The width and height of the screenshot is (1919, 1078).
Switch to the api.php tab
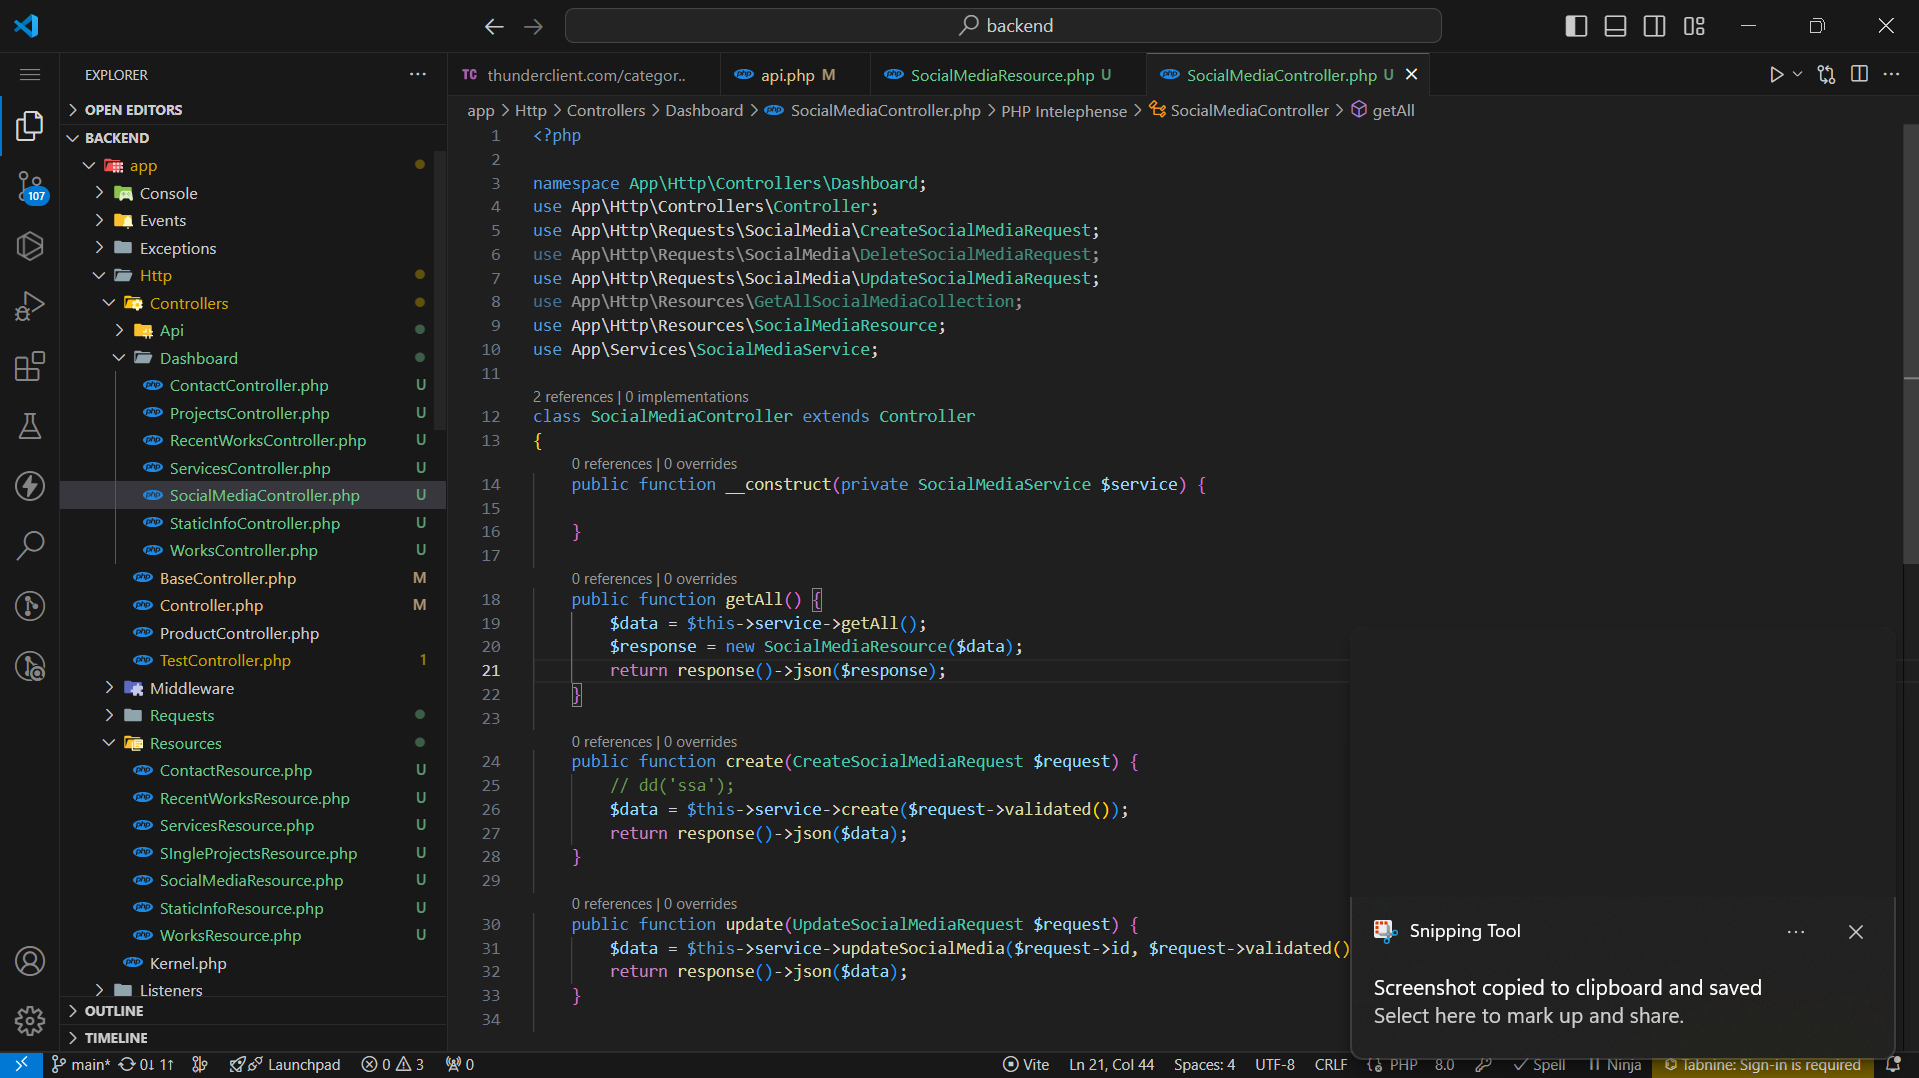tap(787, 75)
